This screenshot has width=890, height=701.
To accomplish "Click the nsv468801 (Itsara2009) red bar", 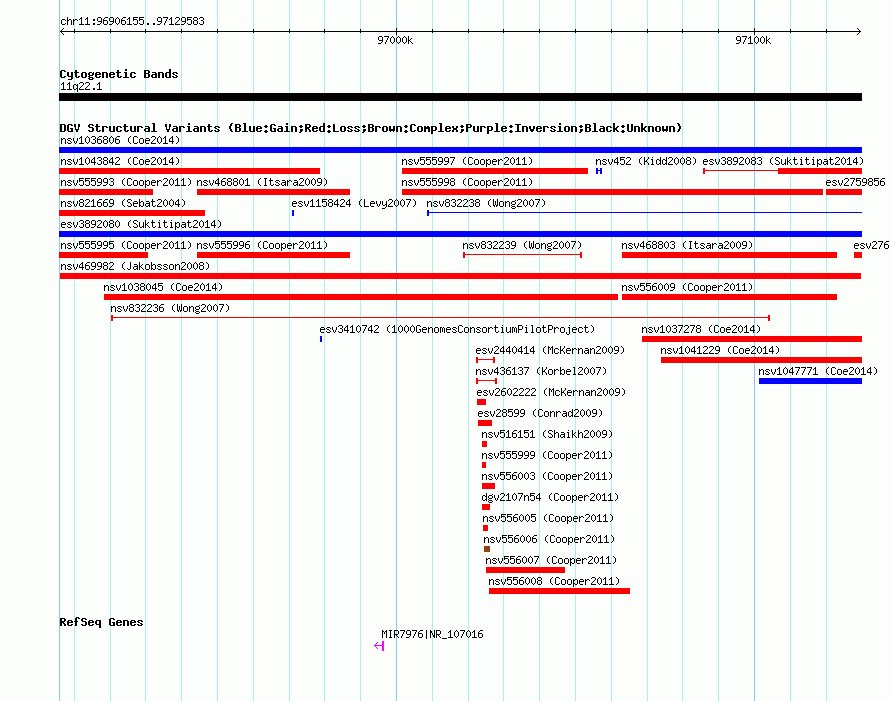I will (x=274, y=192).
